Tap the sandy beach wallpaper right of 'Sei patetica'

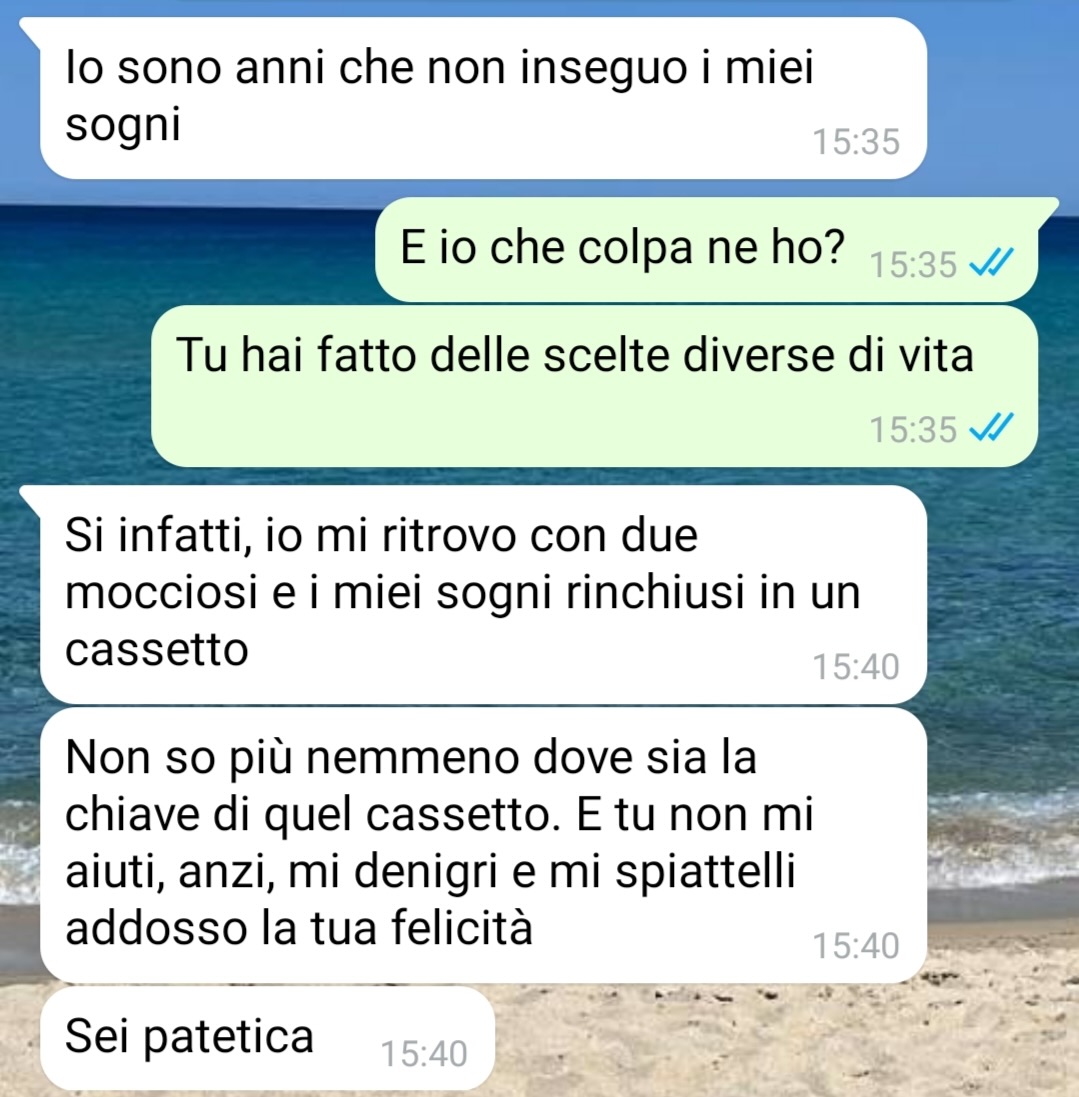tap(784, 1042)
